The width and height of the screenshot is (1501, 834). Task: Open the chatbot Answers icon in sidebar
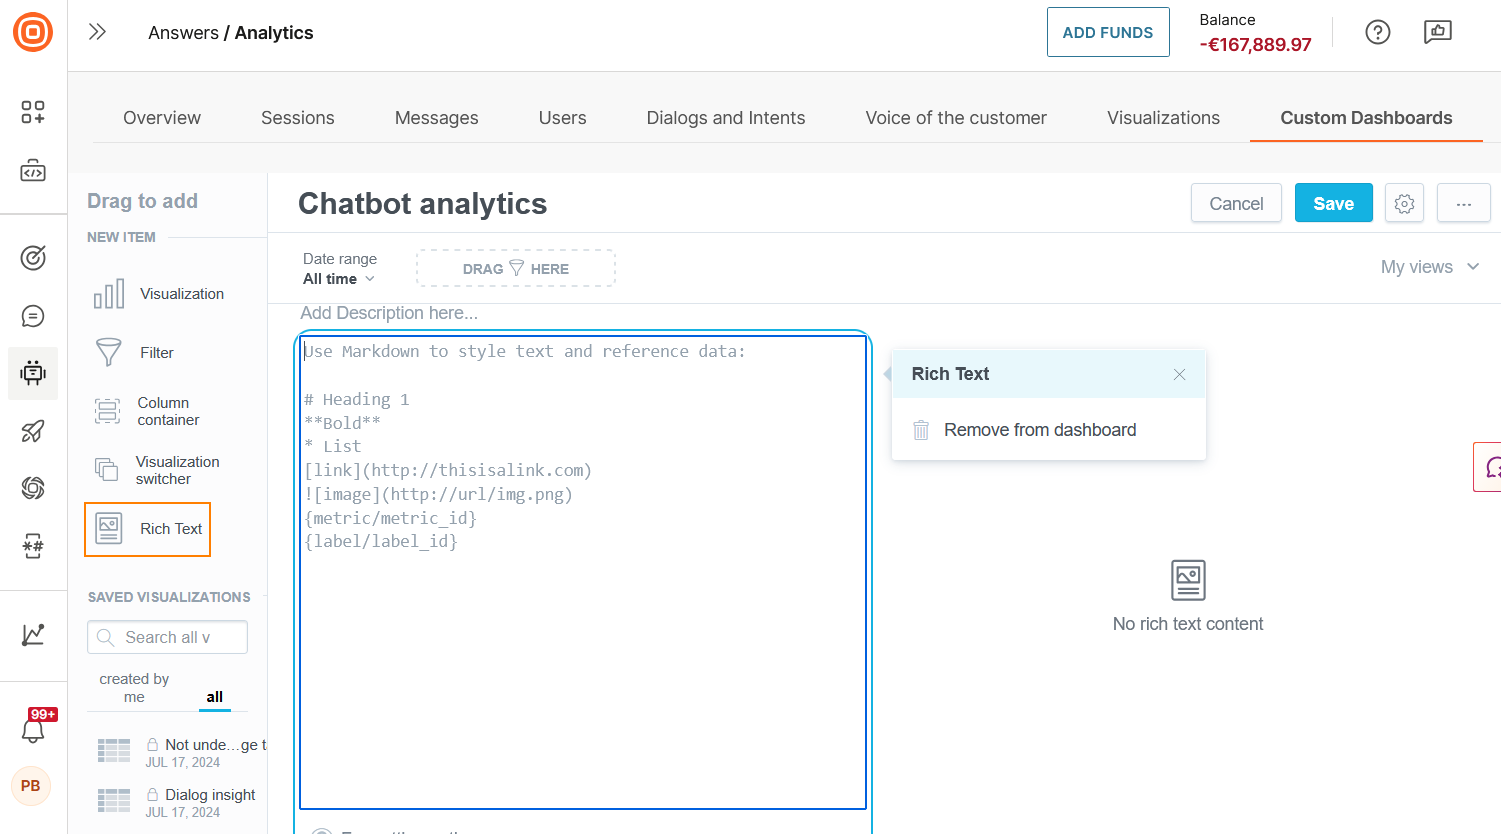33,373
